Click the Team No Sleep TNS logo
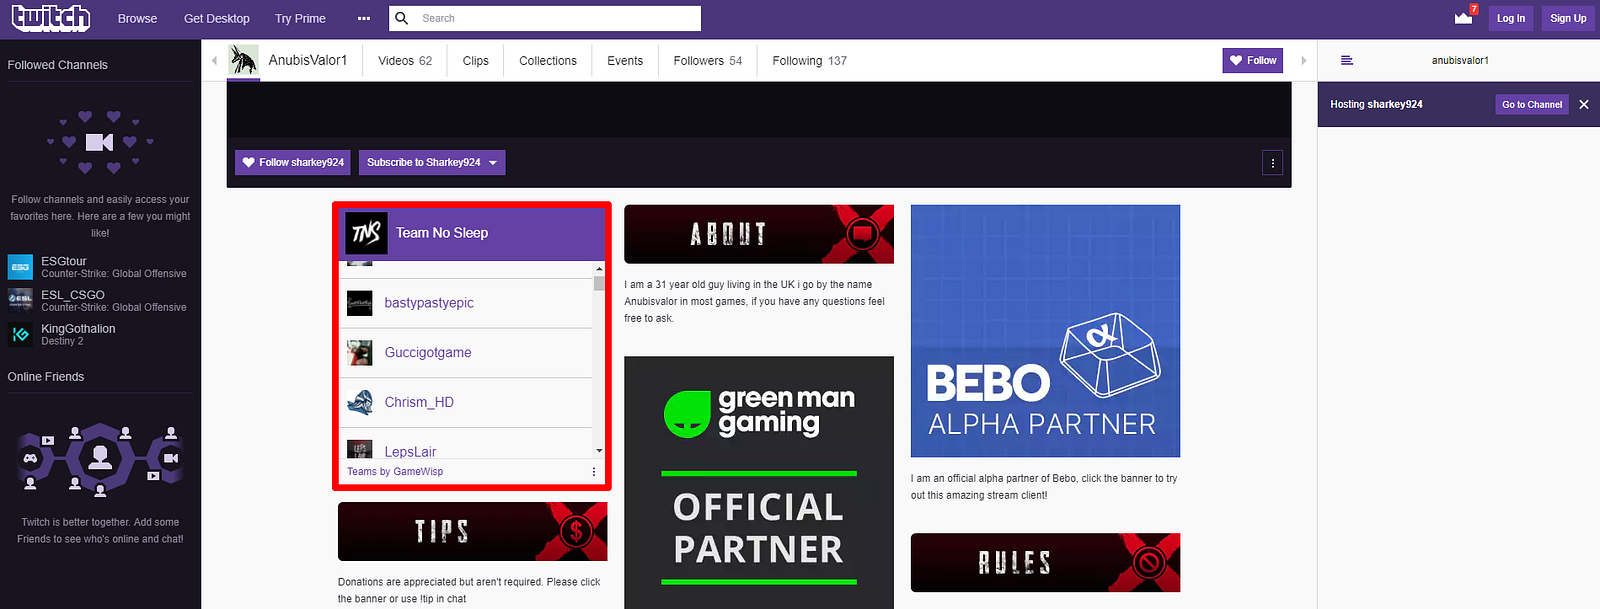Screen dimensions: 1600x609 coord(367,233)
